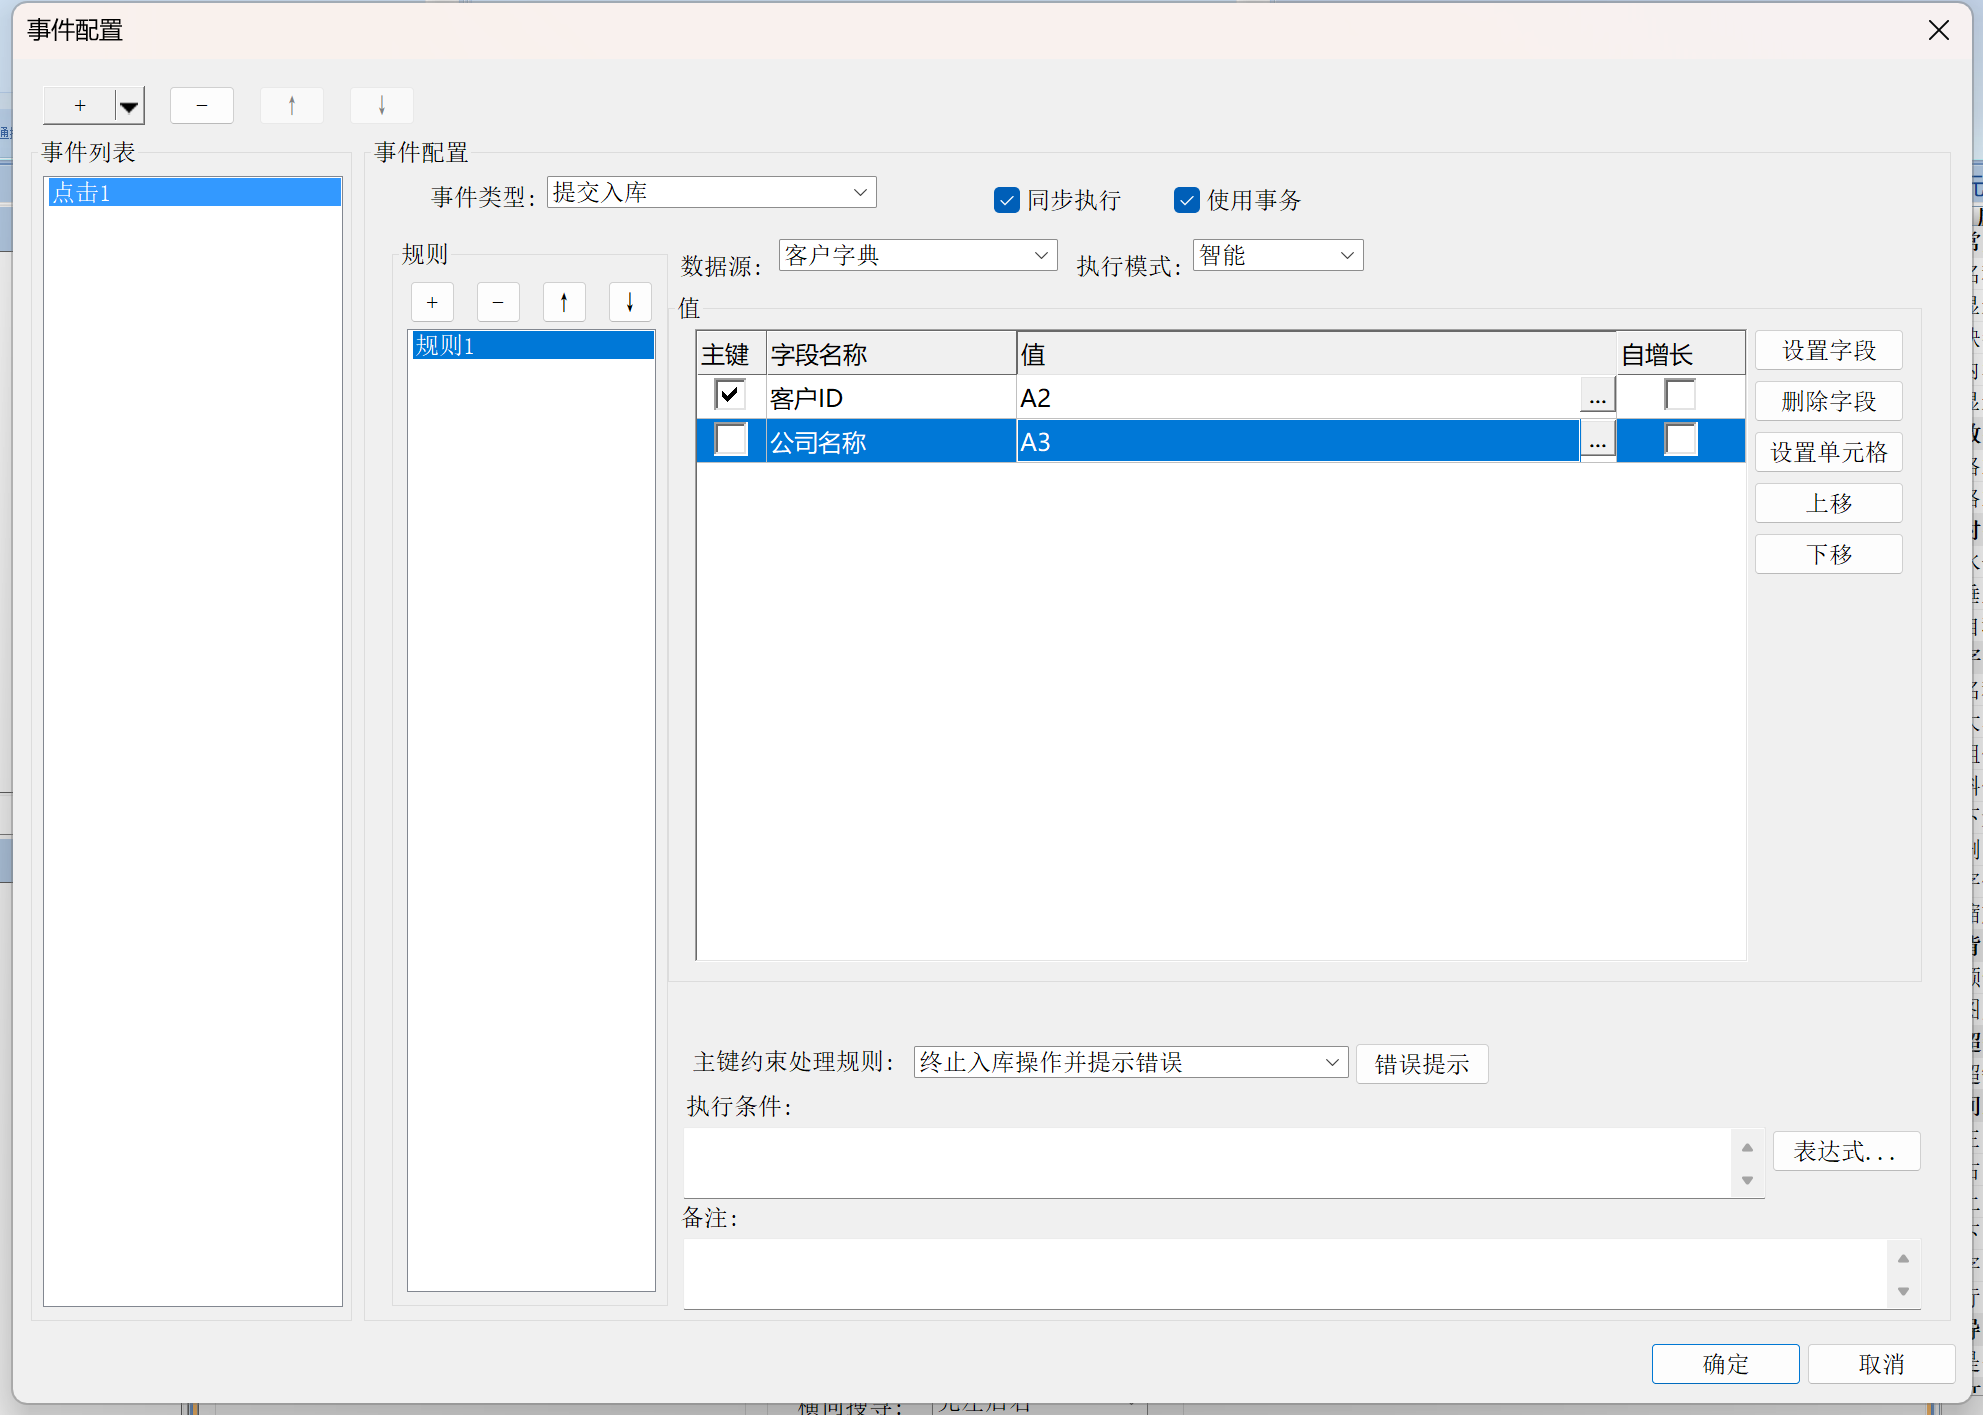Image resolution: width=1983 pixels, height=1415 pixels.
Task: Enable 自增长 checkbox for 公司名称 row
Action: pyautogui.click(x=1680, y=440)
